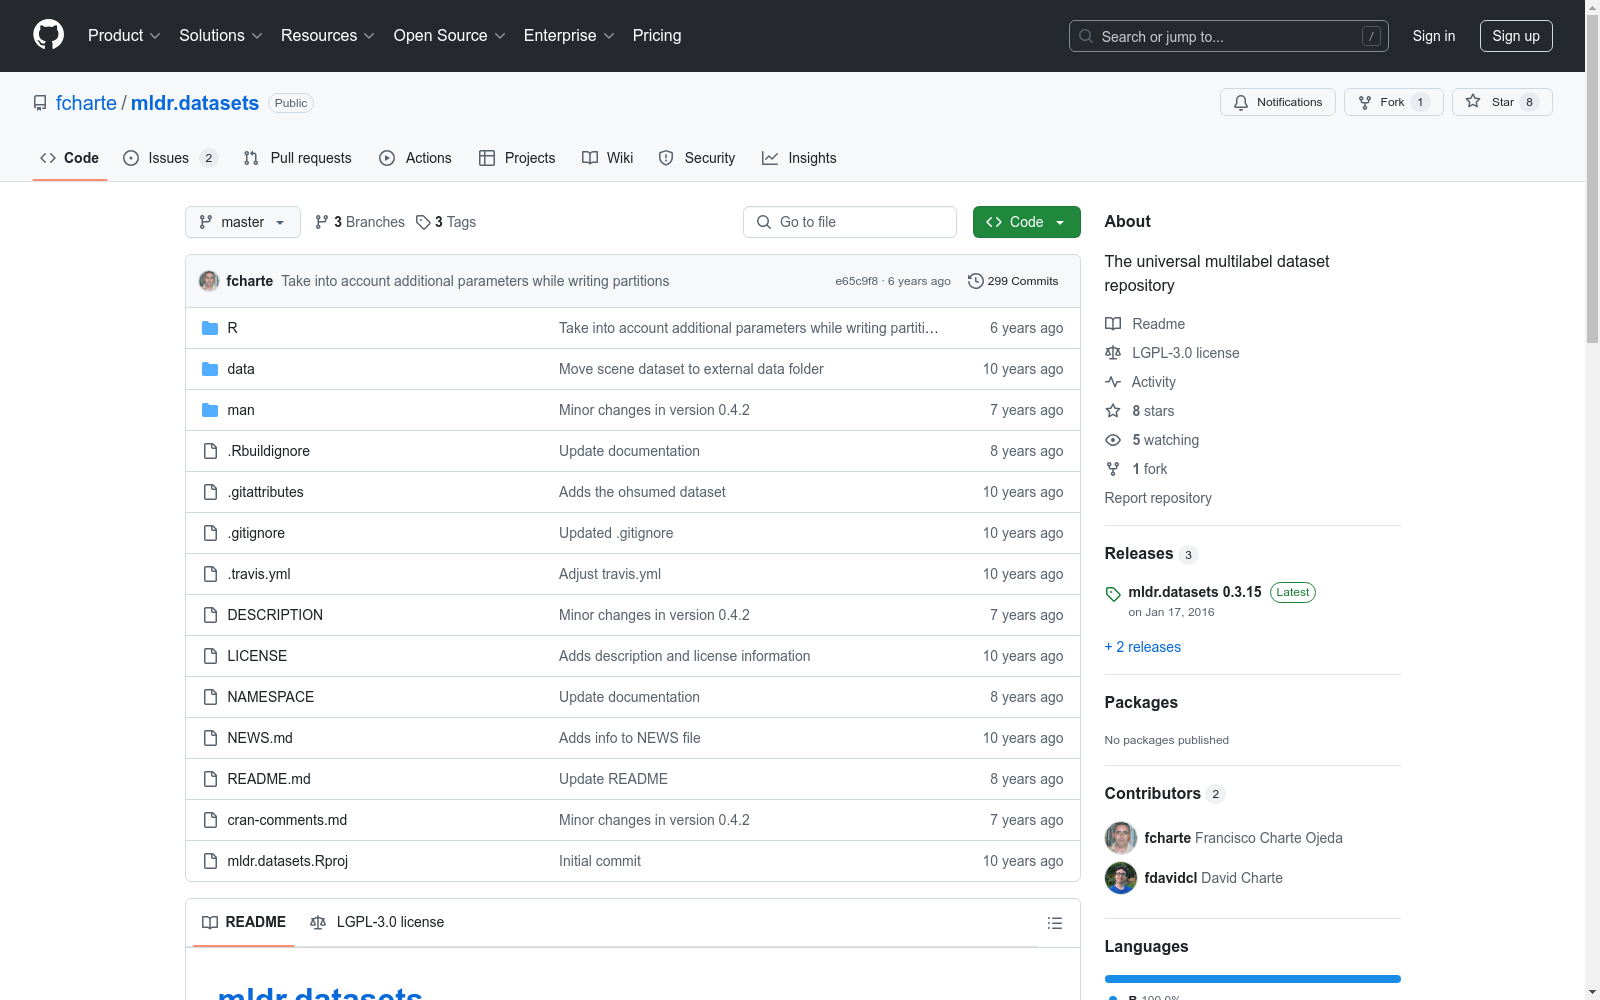Click the Tags tag icon
This screenshot has width=1600, height=1000.
click(x=423, y=222)
